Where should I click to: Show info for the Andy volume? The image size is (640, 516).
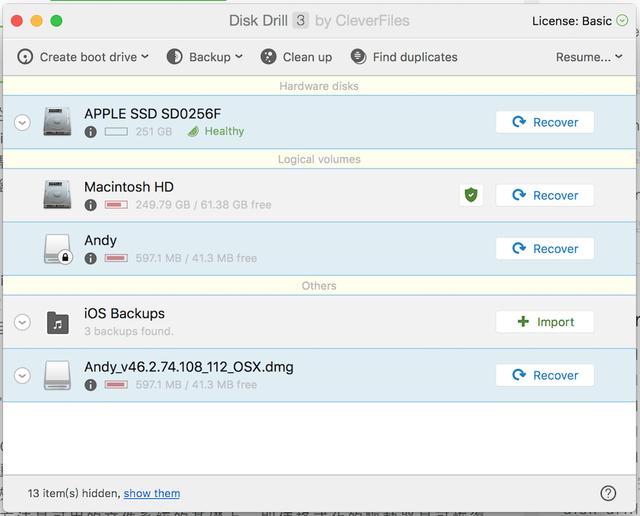click(x=91, y=258)
